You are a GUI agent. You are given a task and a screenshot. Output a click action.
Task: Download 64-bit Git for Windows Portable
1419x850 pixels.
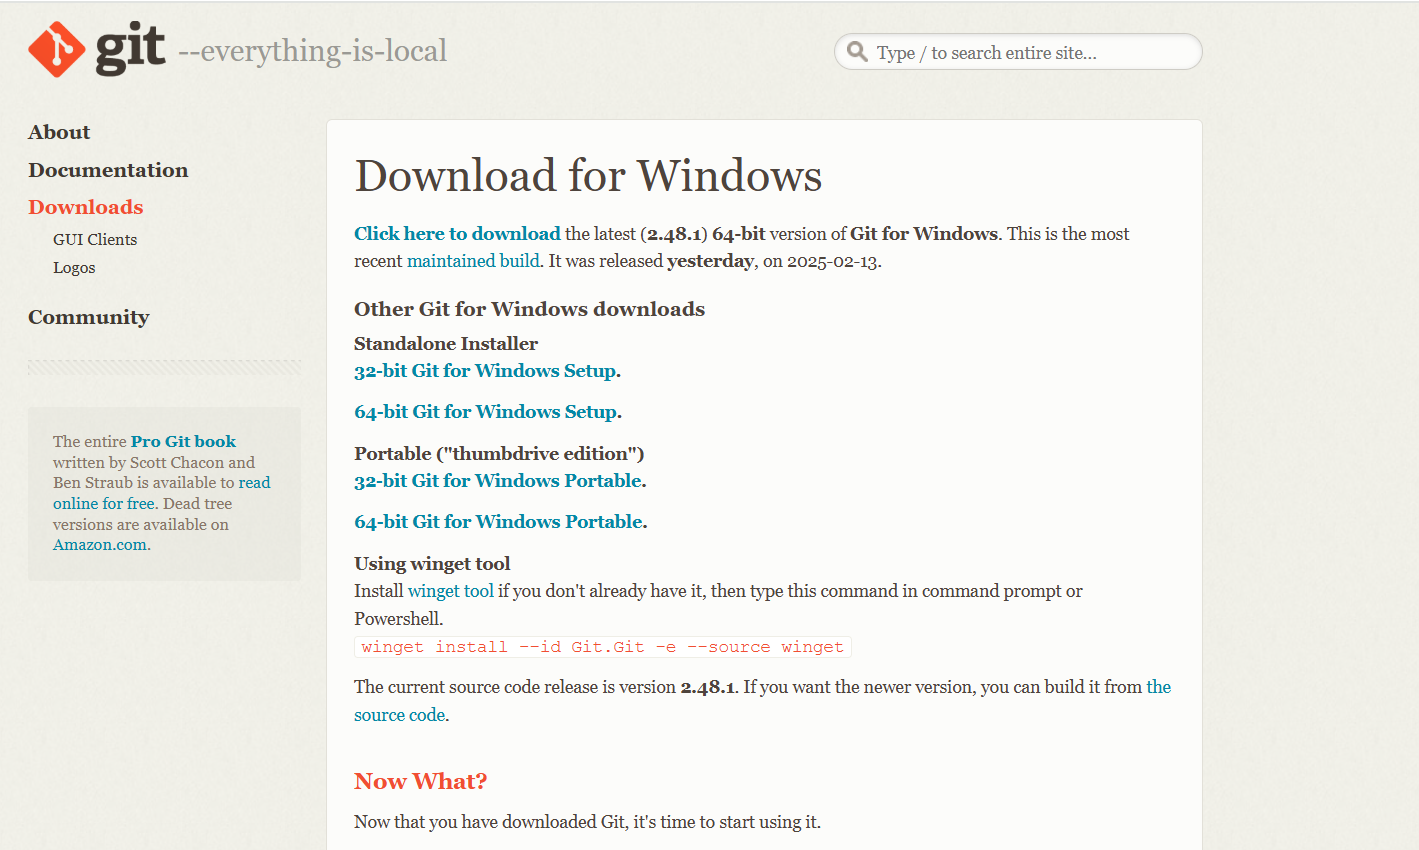498,522
